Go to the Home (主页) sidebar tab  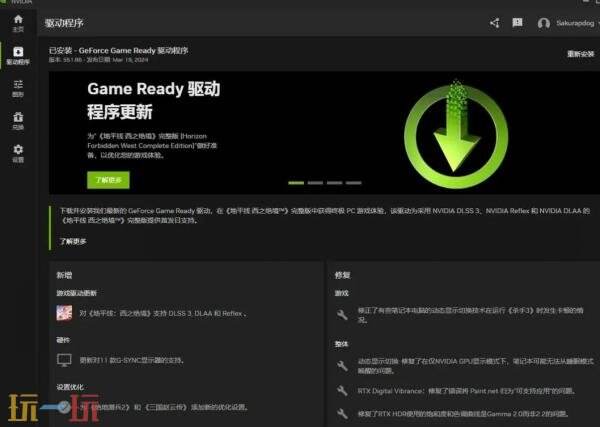click(x=18, y=23)
